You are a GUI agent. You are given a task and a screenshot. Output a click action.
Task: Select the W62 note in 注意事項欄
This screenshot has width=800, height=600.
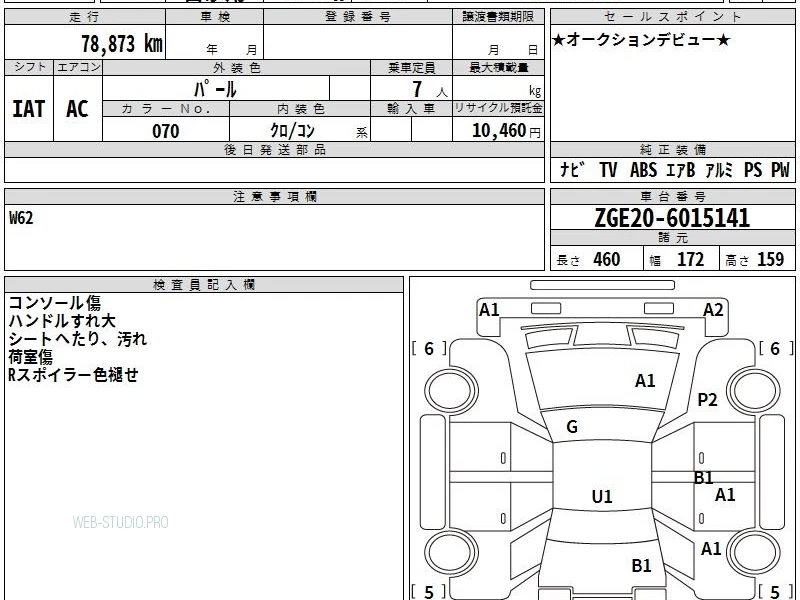pos(21,218)
